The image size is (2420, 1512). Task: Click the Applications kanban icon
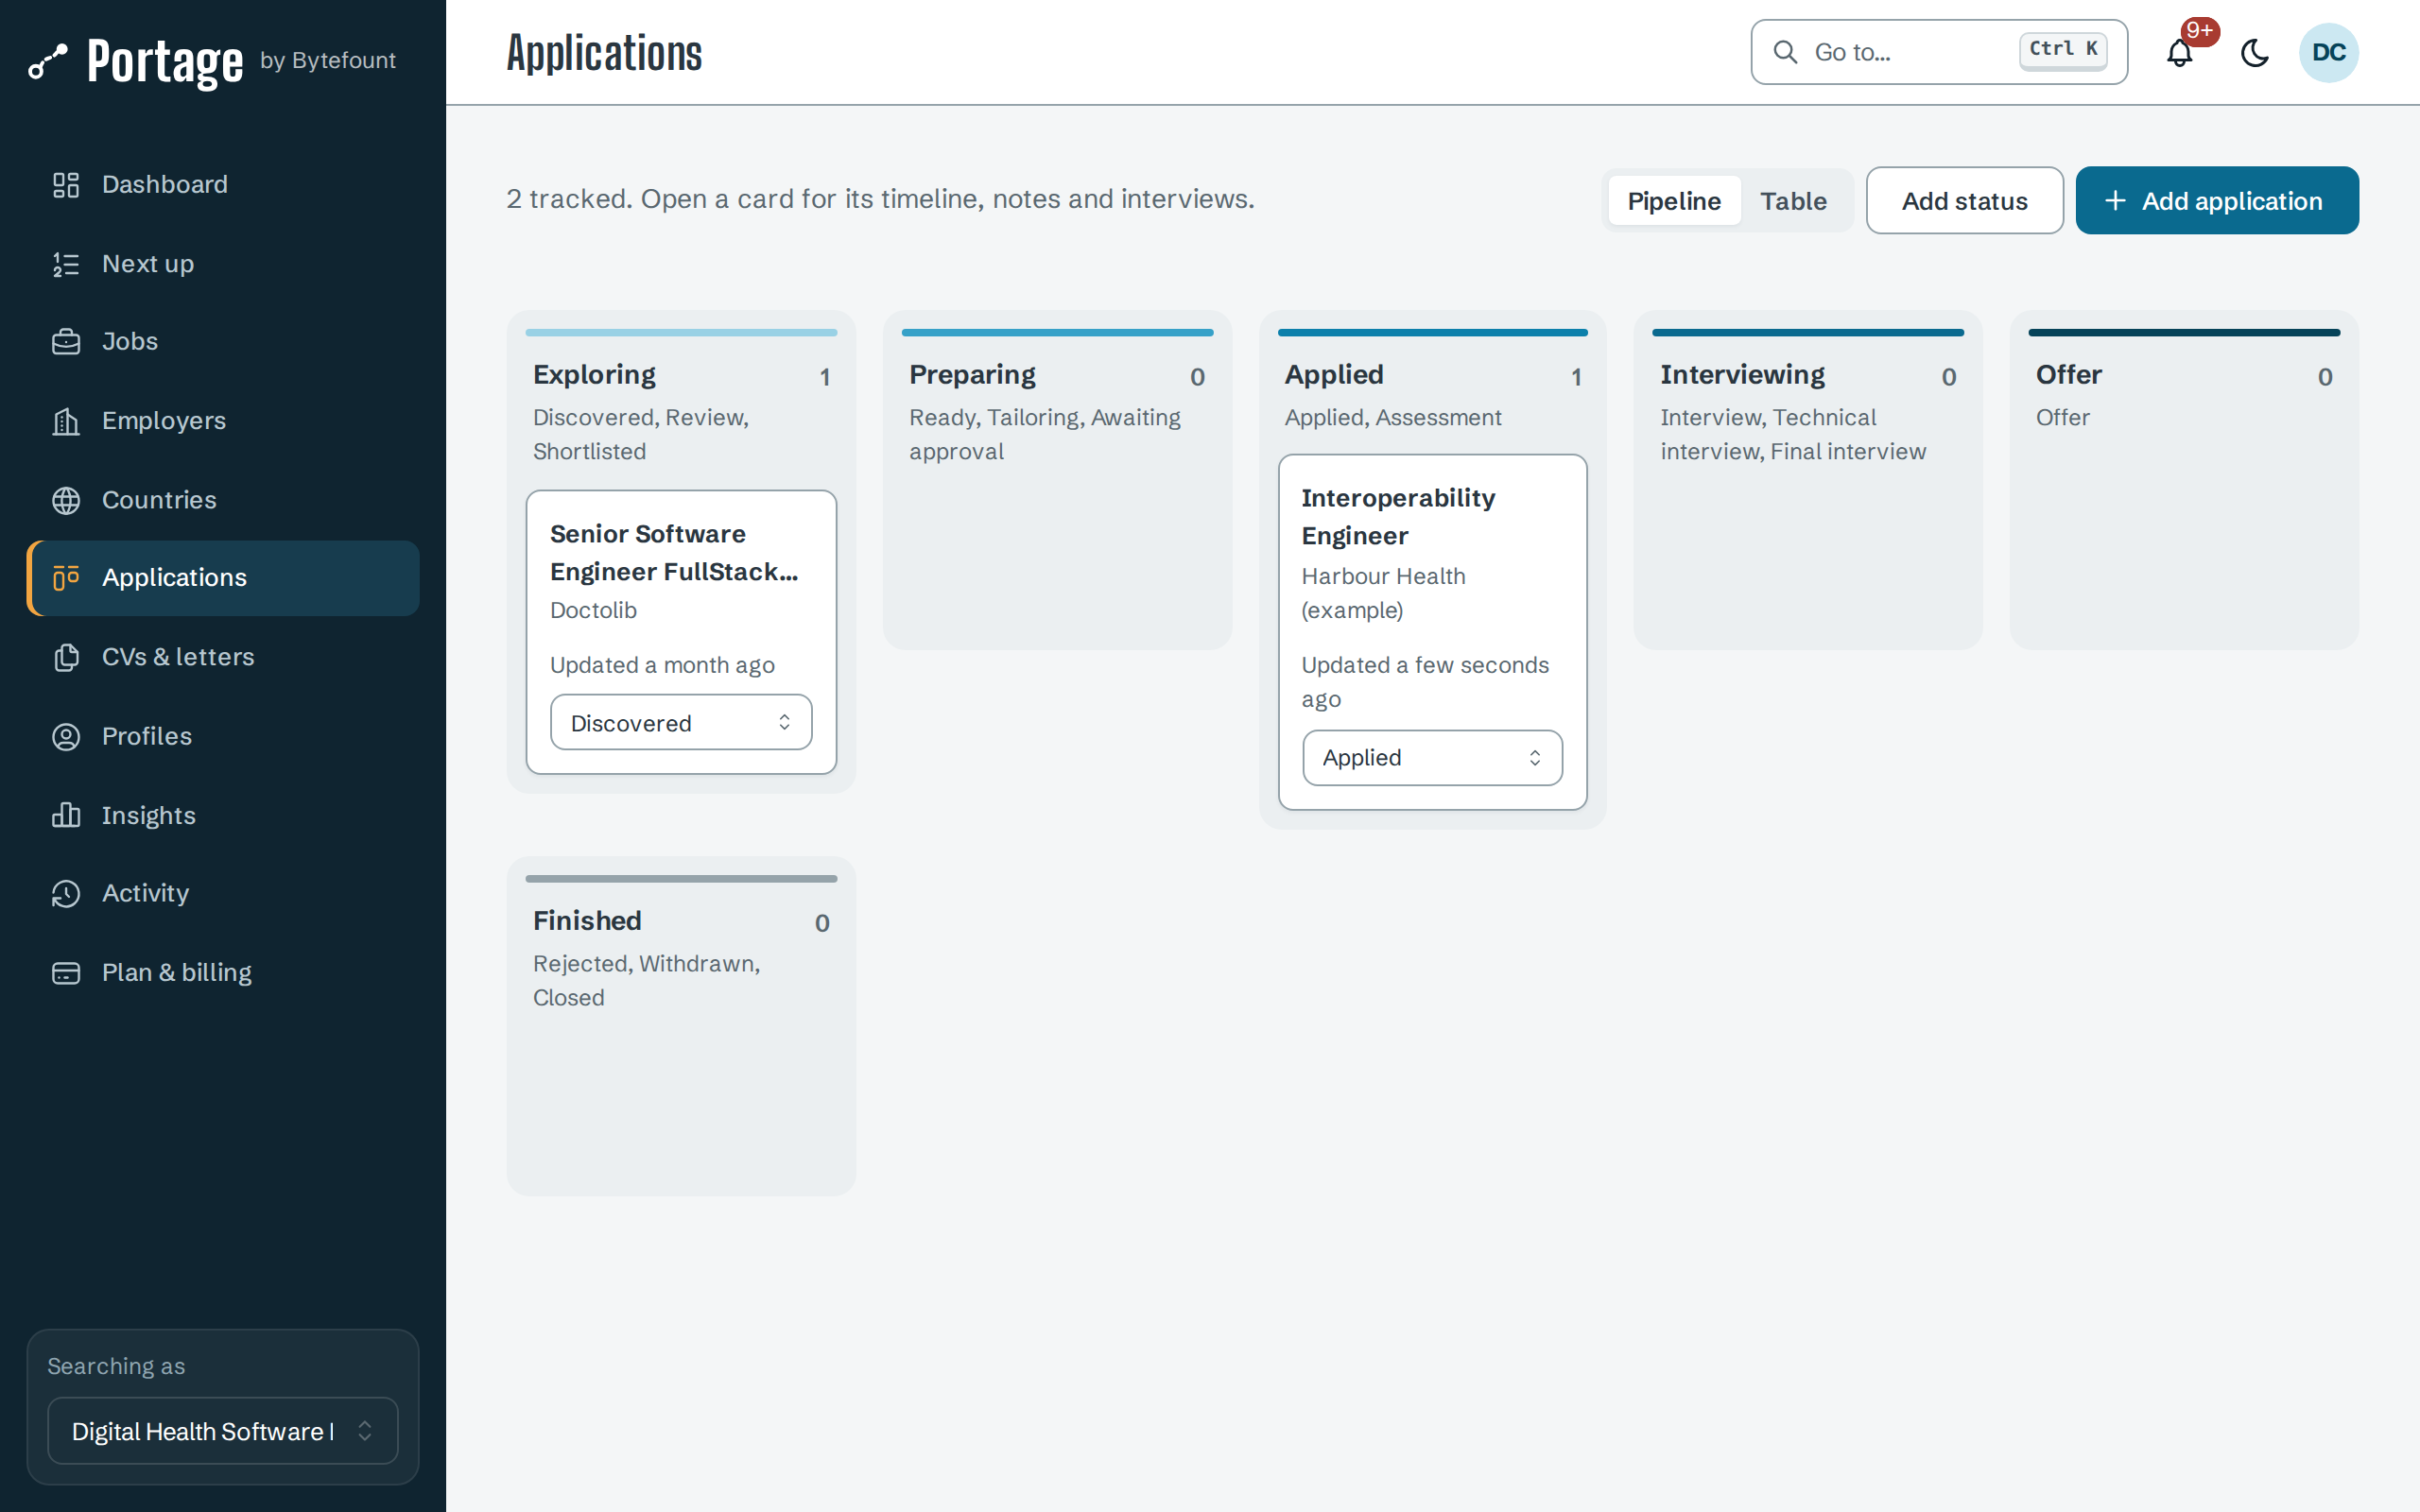click(x=66, y=578)
